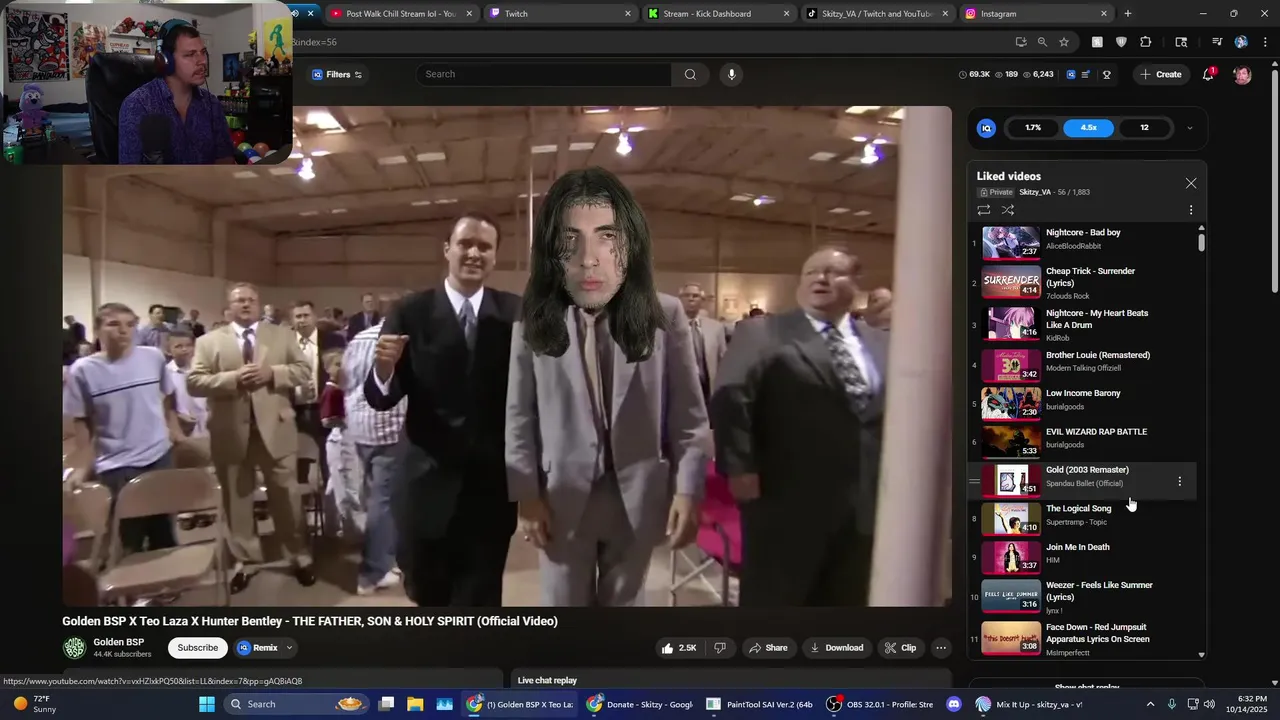Viewport: 1280px width, 720px height.
Task: Open Discord from the taskbar
Action: (953, 704)
